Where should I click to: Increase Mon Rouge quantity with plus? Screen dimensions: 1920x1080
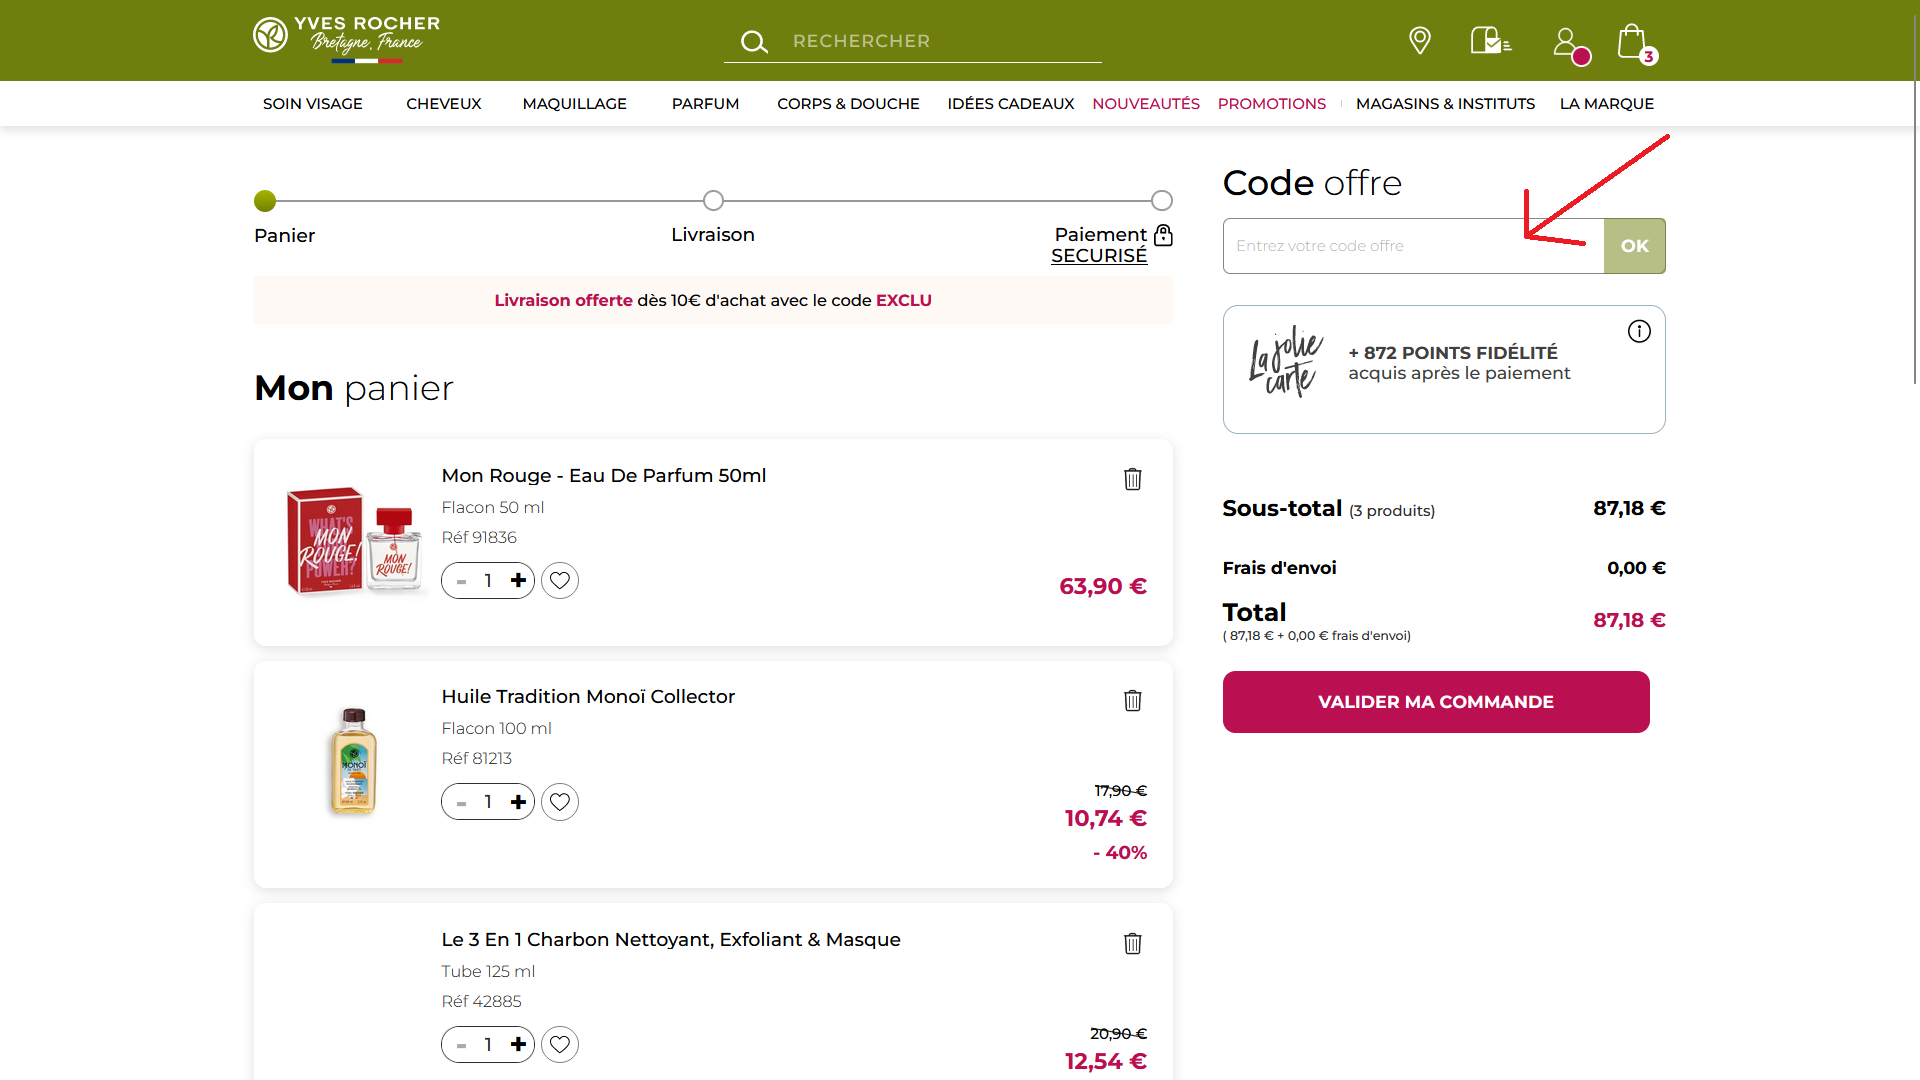pyautogui.click(x=518, y=581)
